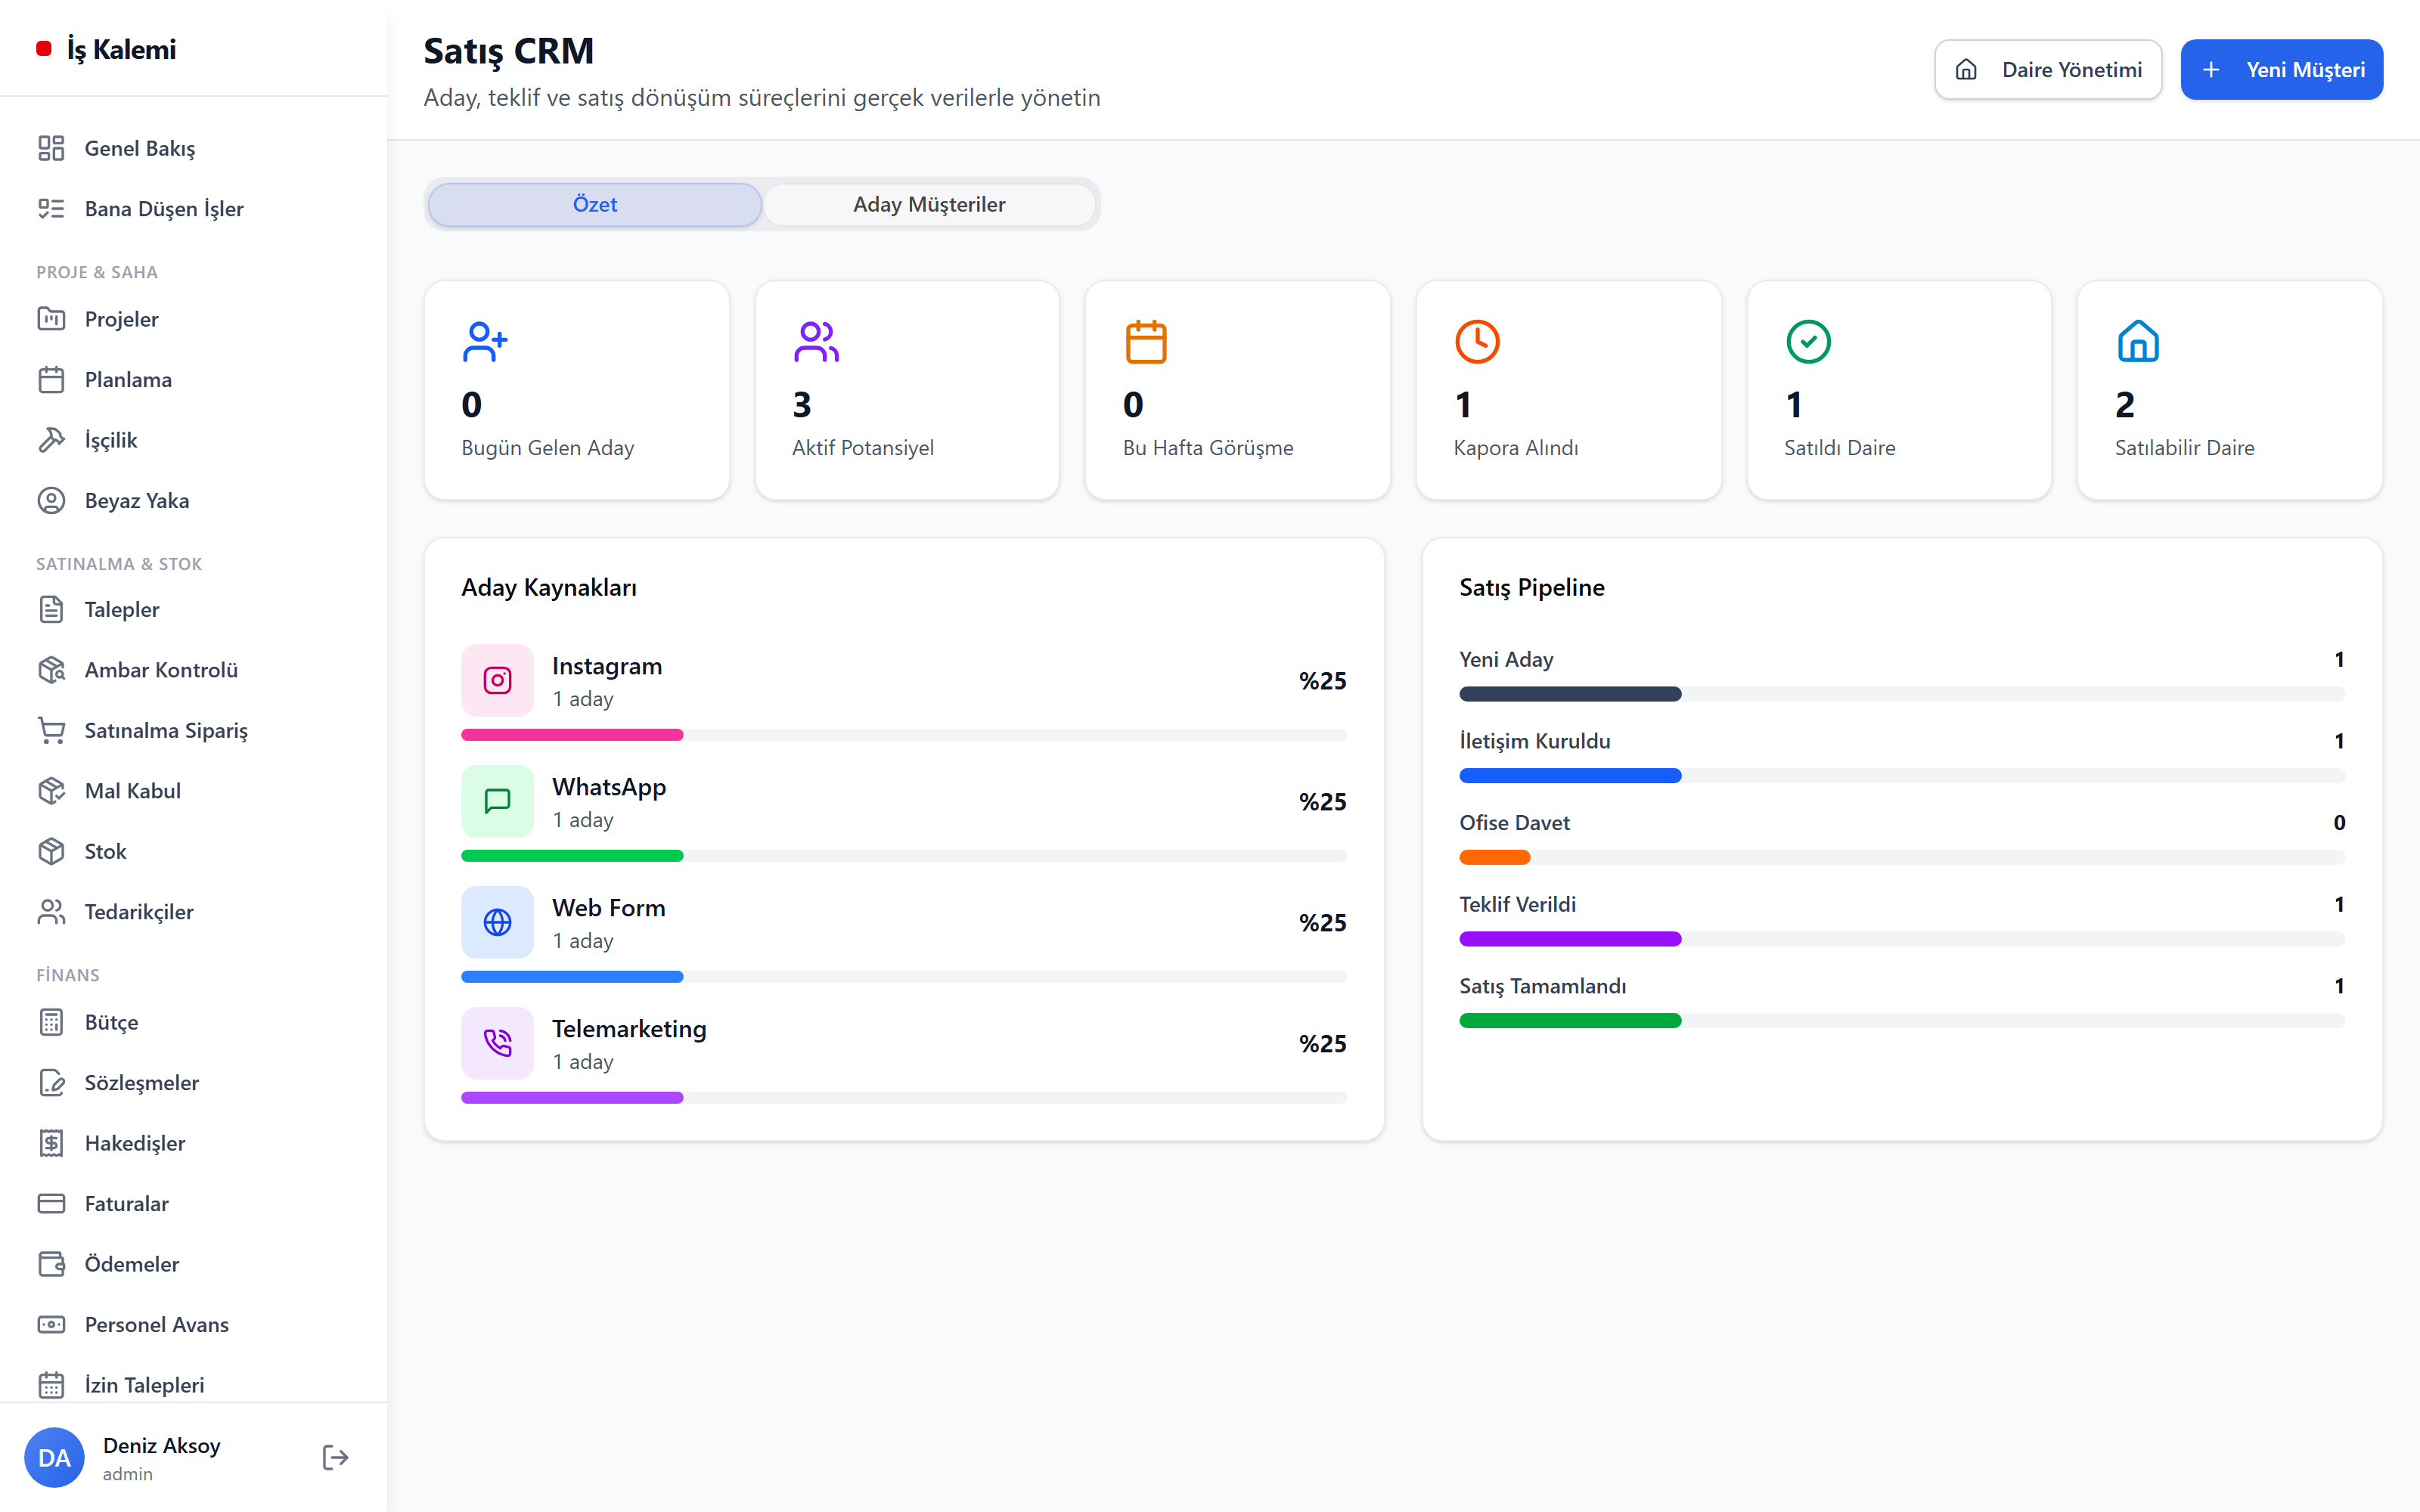Click the Mal Kabul sidebar item

pyautogui.click(x=194, y=790)
